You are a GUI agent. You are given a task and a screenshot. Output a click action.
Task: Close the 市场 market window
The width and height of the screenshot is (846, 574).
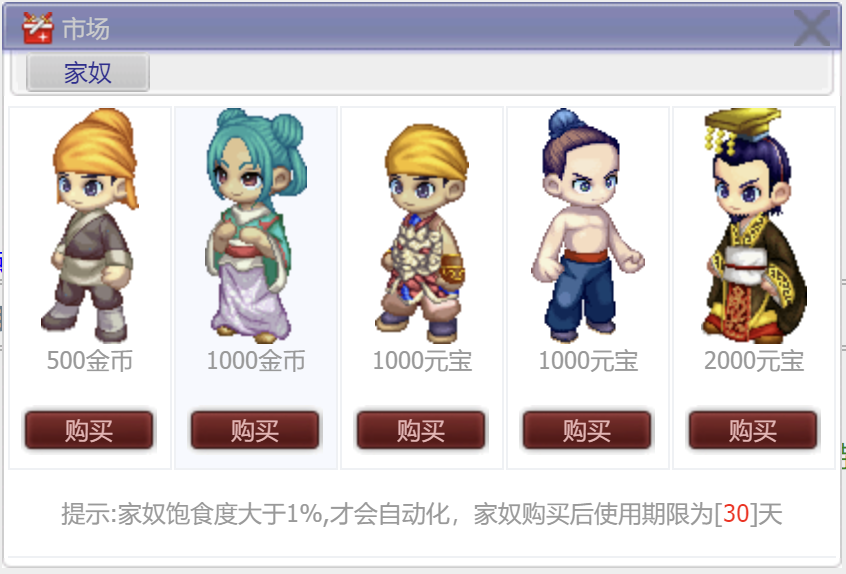click(812, 27)
